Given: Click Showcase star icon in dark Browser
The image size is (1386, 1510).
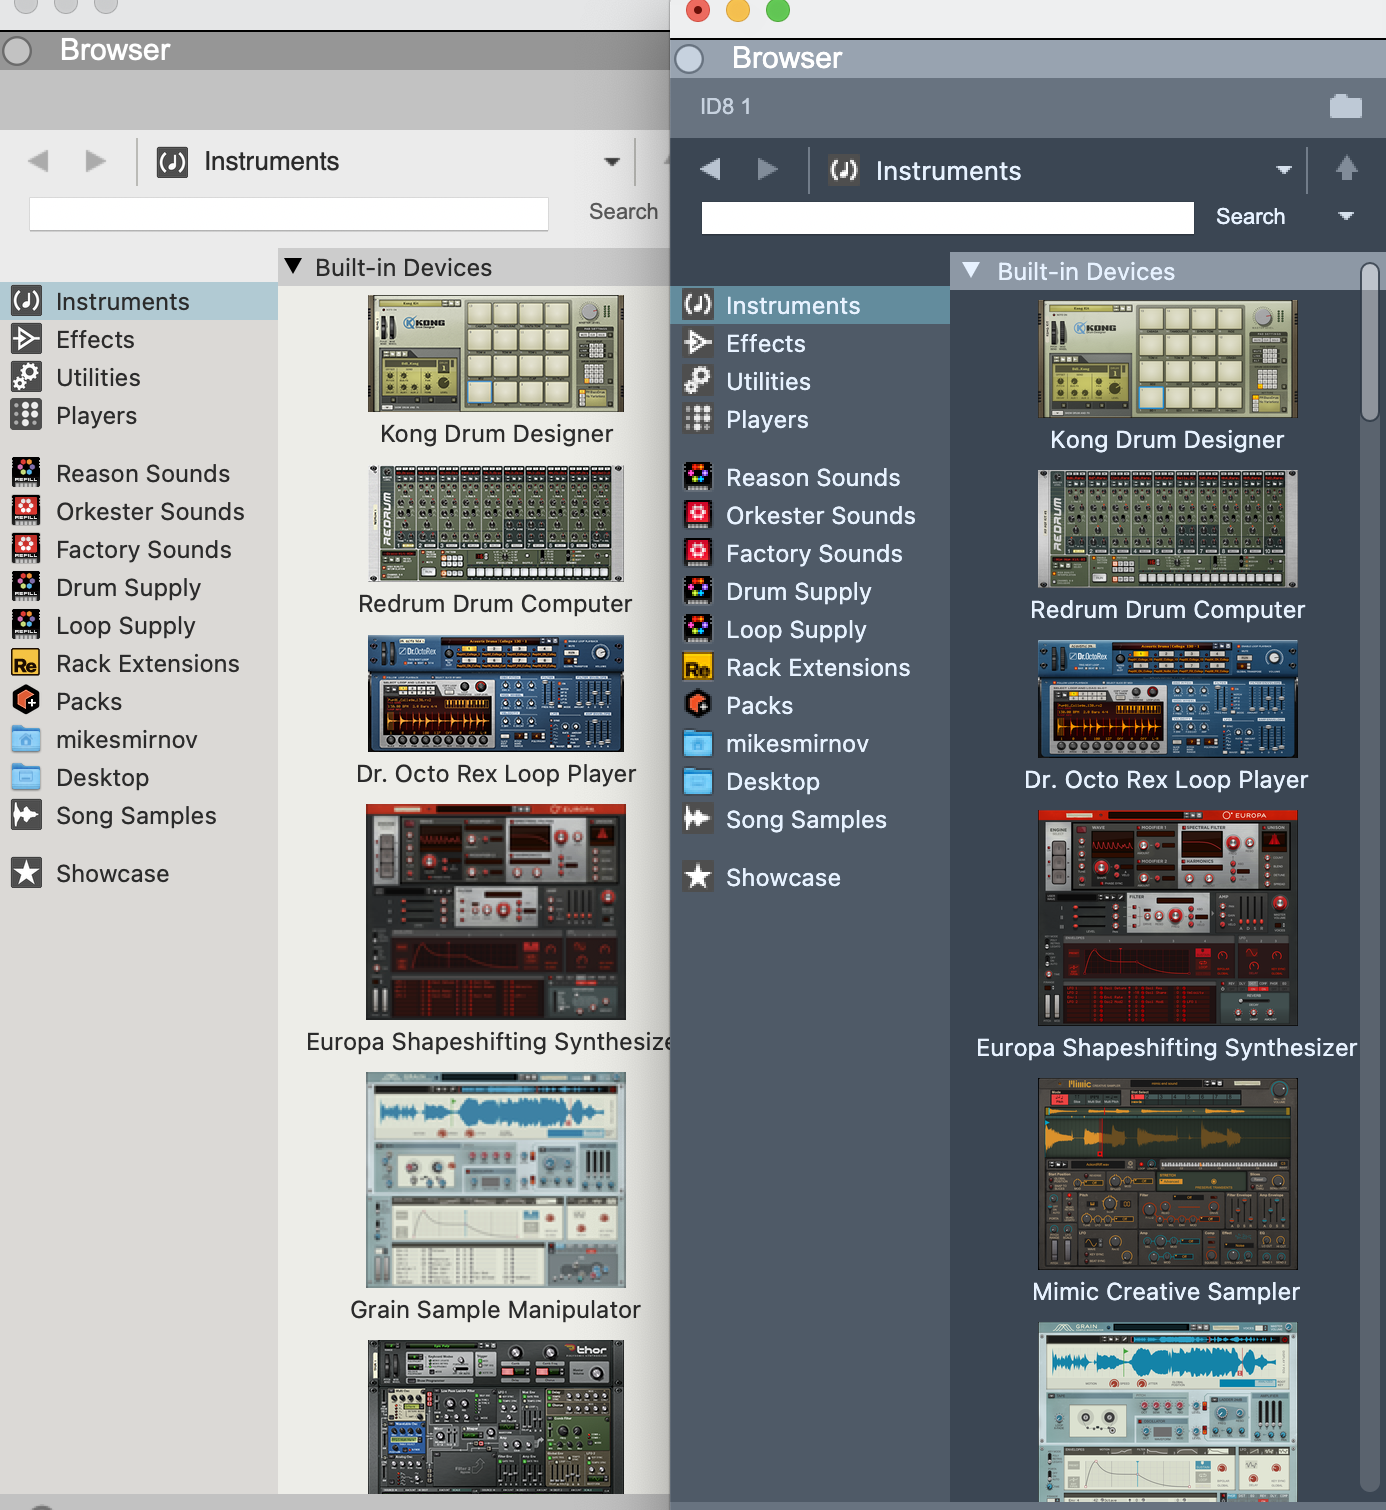Looking at the screenshot, I should tap(697, 877).
